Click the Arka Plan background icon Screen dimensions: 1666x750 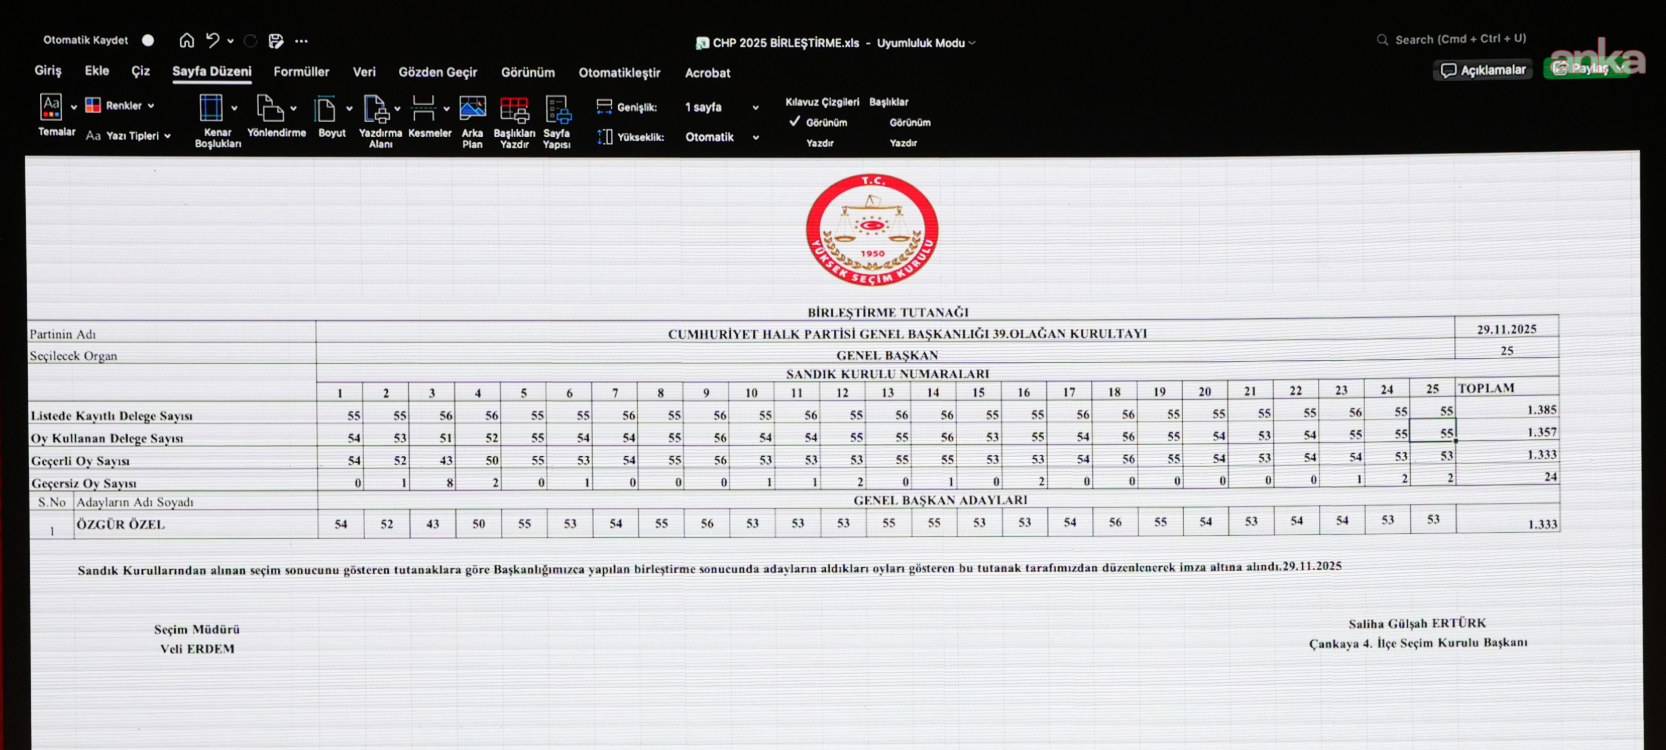[472, 108]
